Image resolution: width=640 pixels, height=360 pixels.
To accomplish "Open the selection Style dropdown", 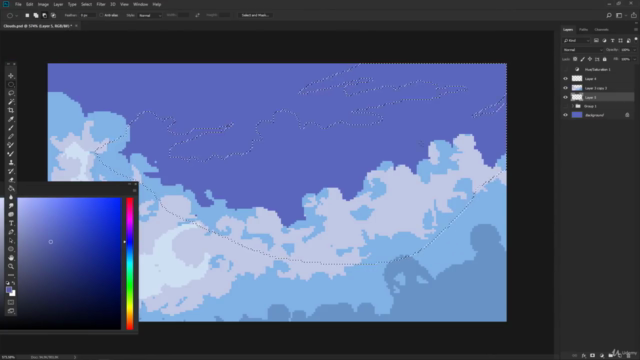I will point(150,15).
